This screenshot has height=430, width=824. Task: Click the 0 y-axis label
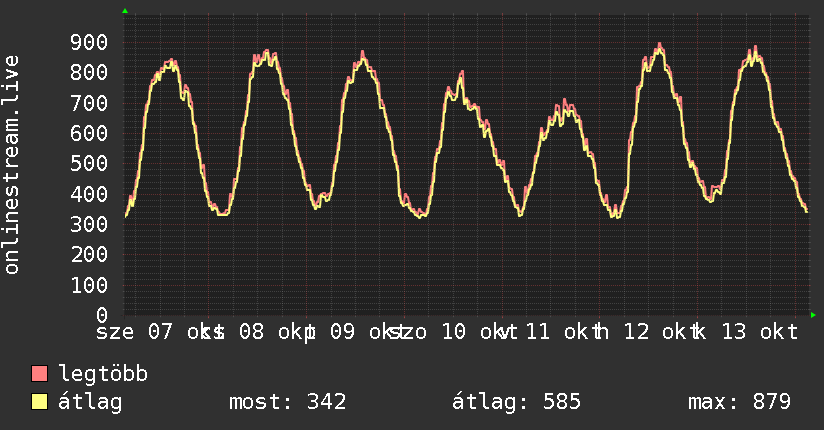click(102, 315)
